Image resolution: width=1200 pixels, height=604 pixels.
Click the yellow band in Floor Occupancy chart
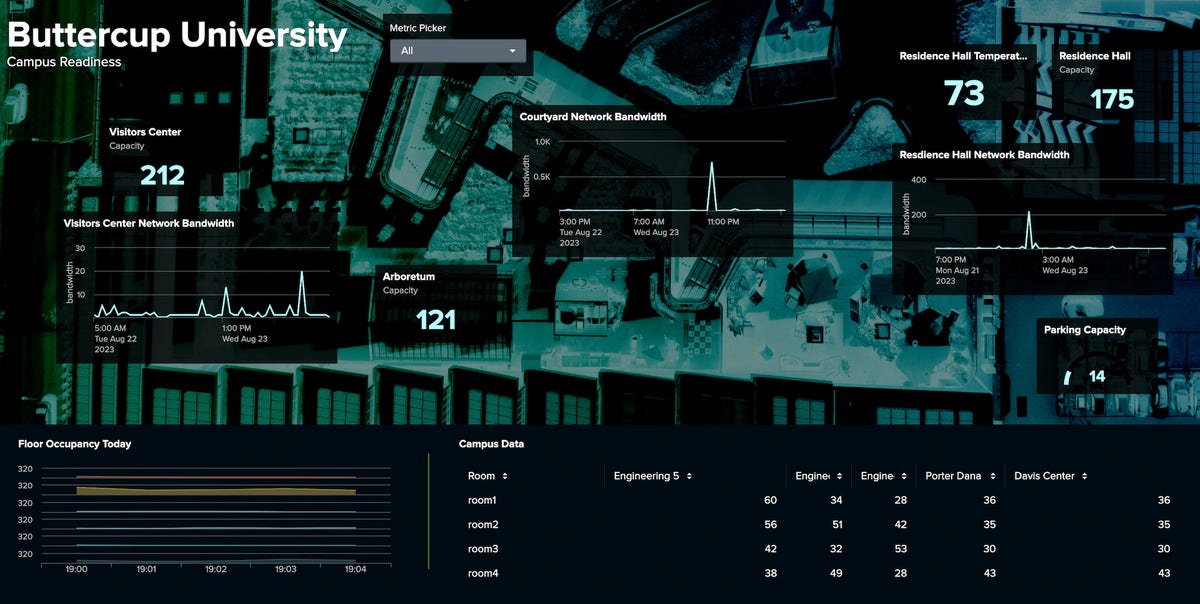(215, 491)
